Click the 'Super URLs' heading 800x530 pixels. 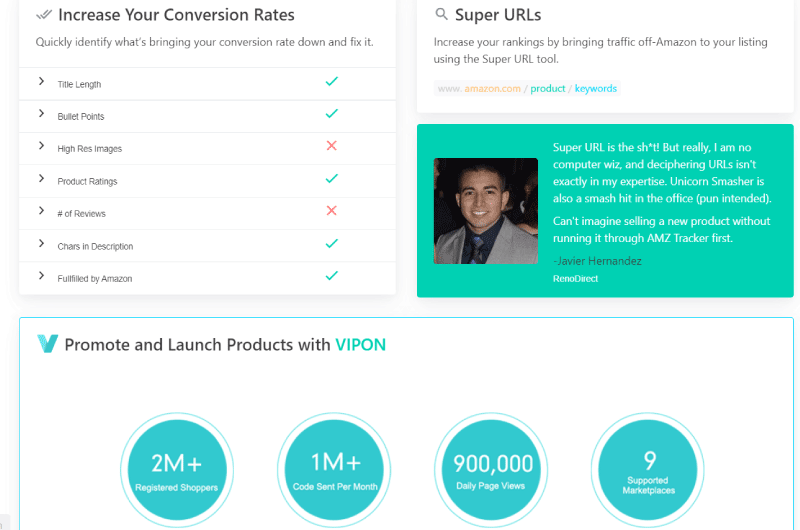tap(498, 15)
